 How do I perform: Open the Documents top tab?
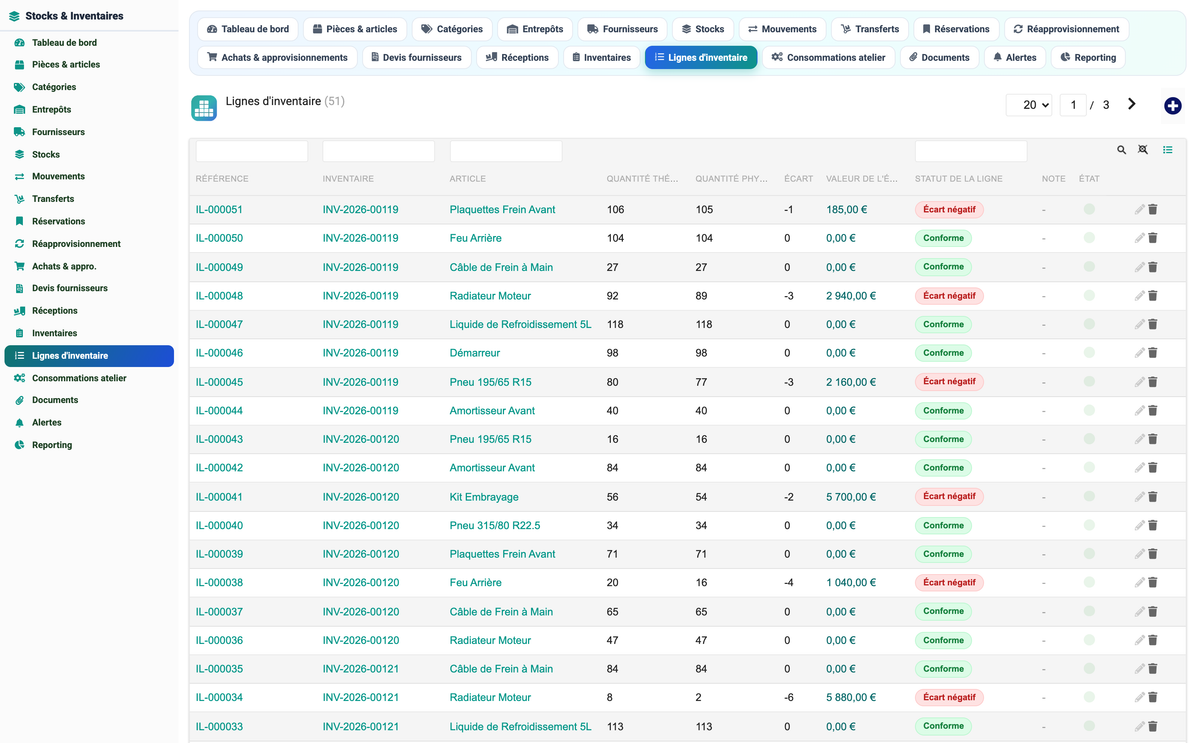click(x=939, y=58)
